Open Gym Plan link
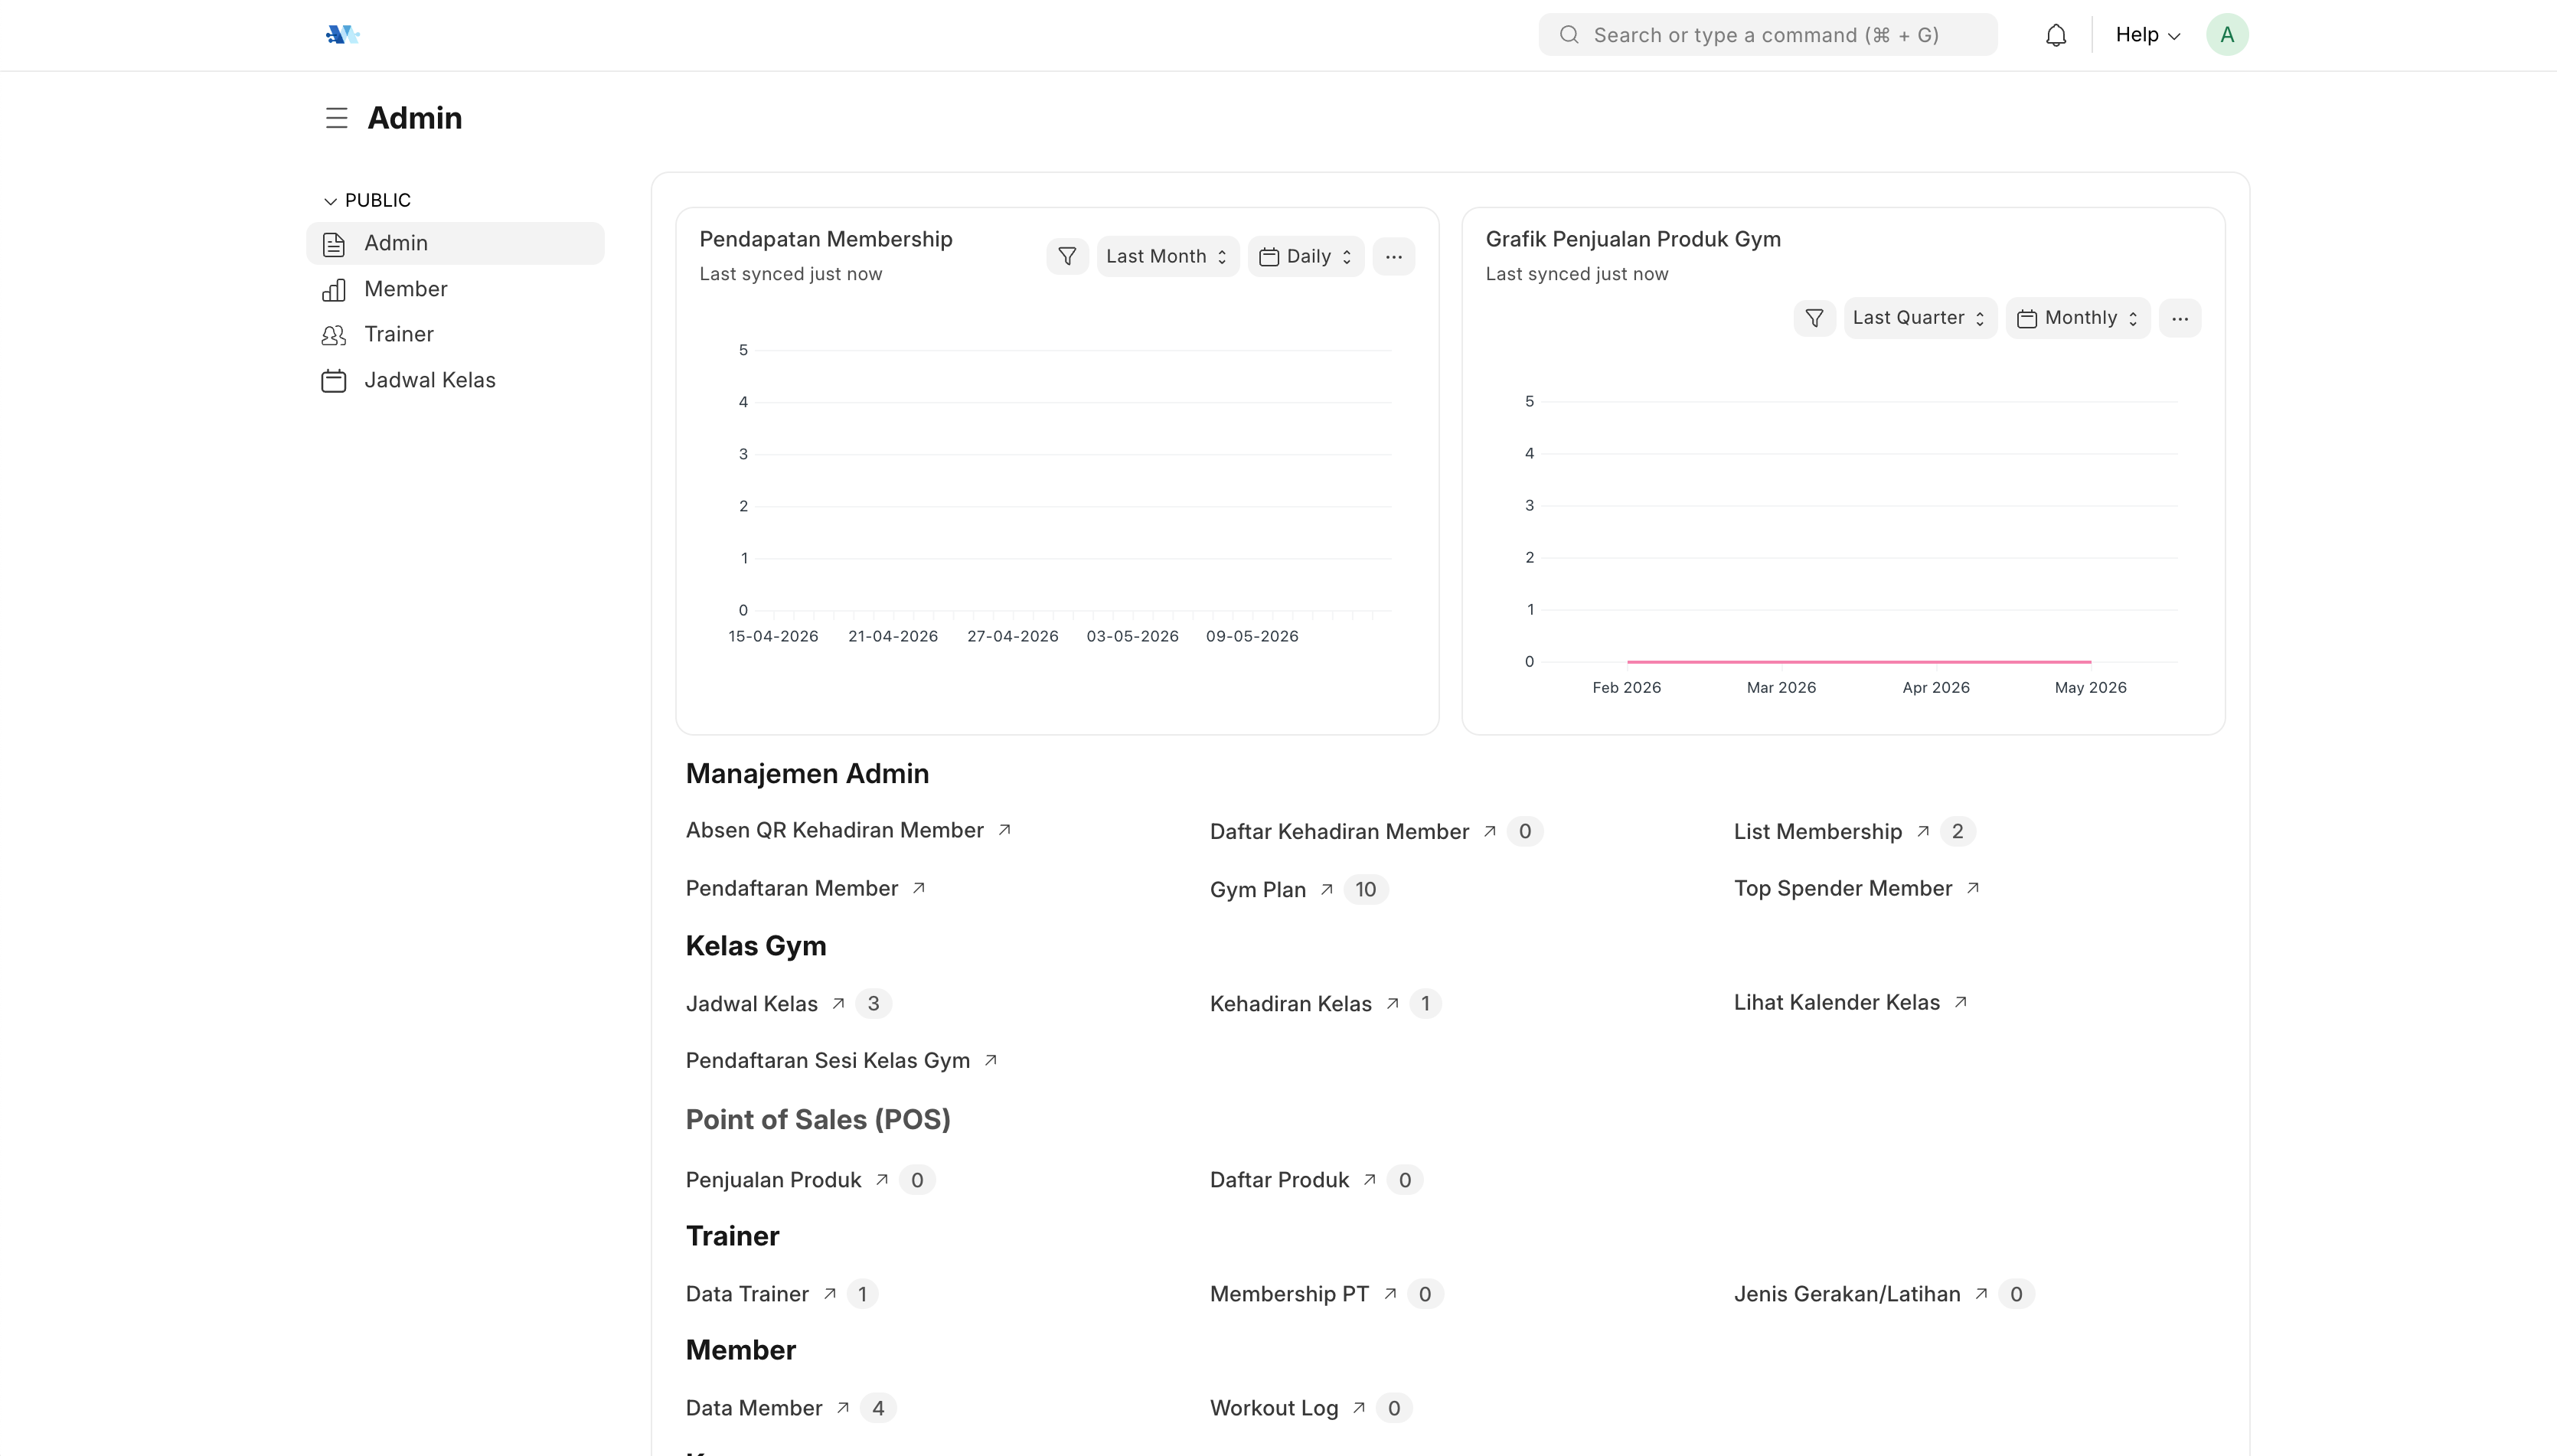The image size is (2557, 1456). [x=1257, y=889]
